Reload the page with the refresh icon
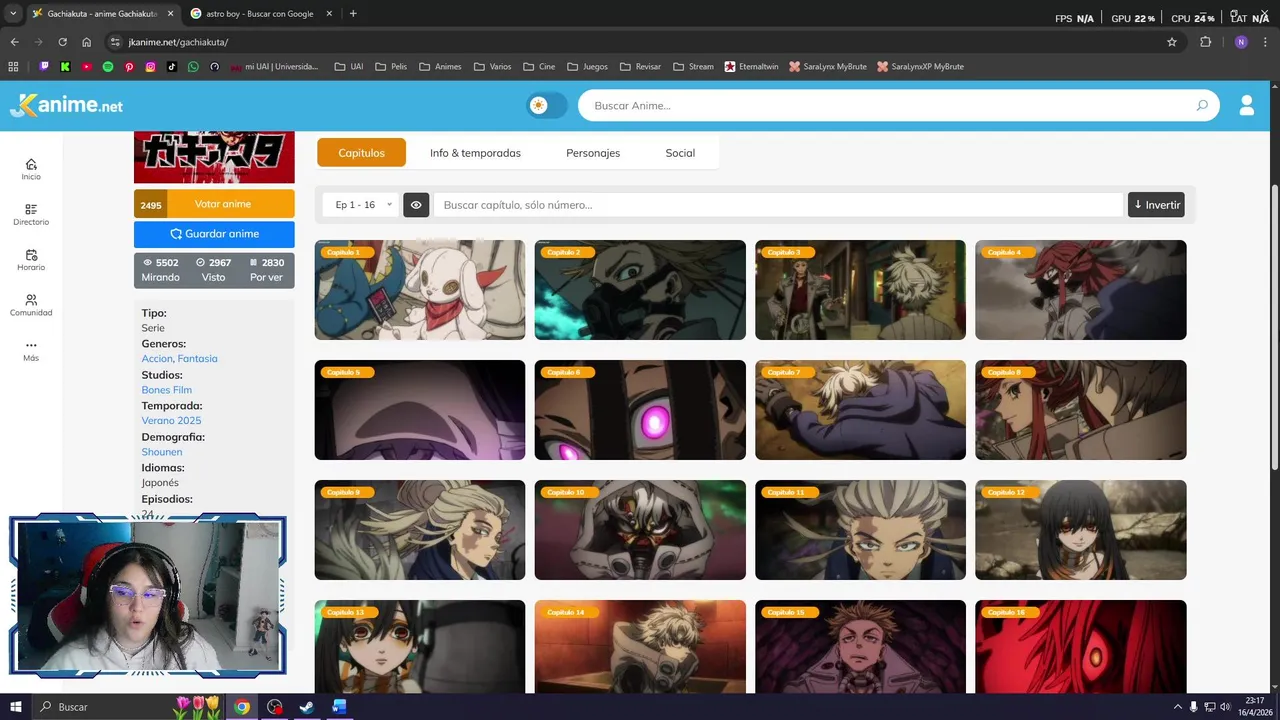The image size is (1280, 720). [62, 42]
